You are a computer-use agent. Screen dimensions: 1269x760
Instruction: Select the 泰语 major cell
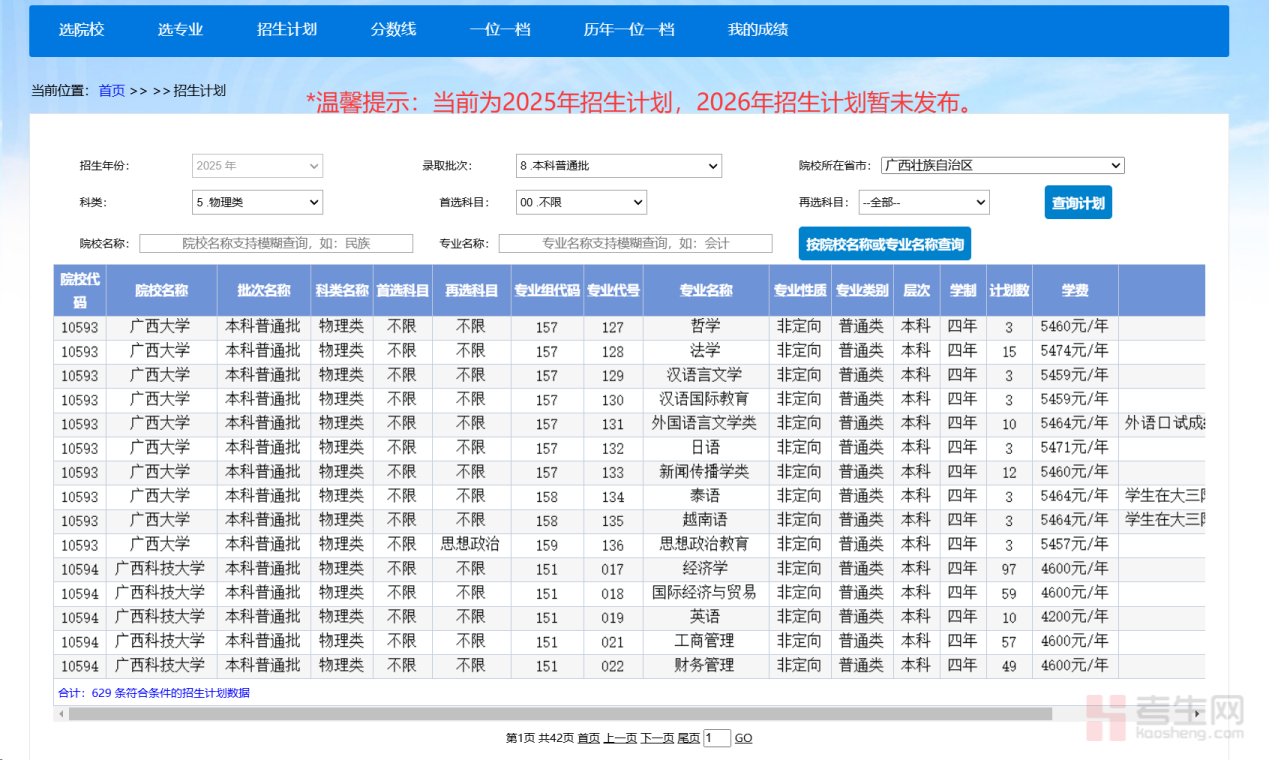[x=706, y=496]
